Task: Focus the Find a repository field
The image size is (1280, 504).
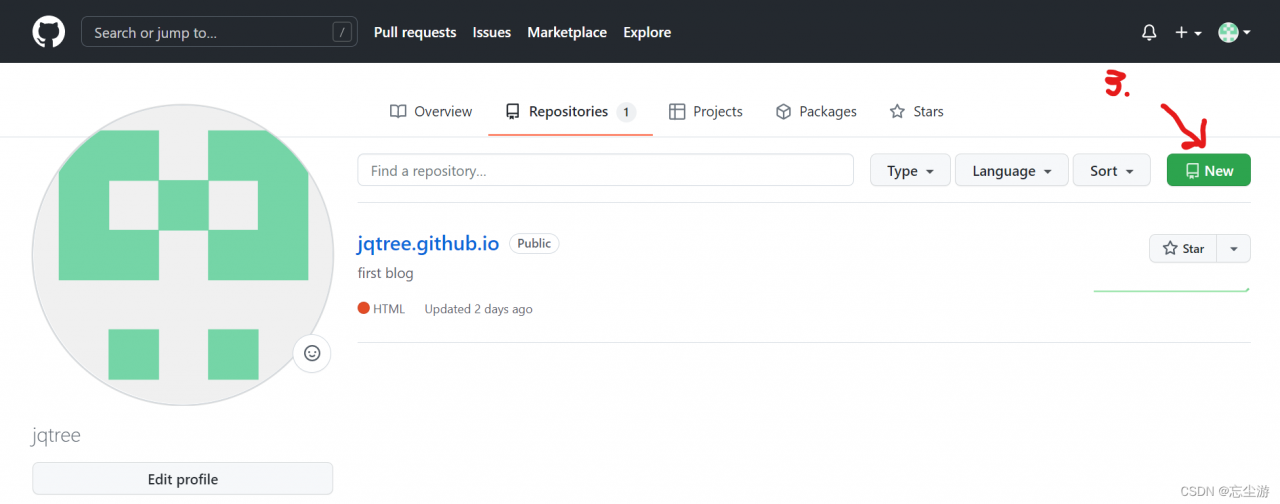Action: (x=605, y=171)
